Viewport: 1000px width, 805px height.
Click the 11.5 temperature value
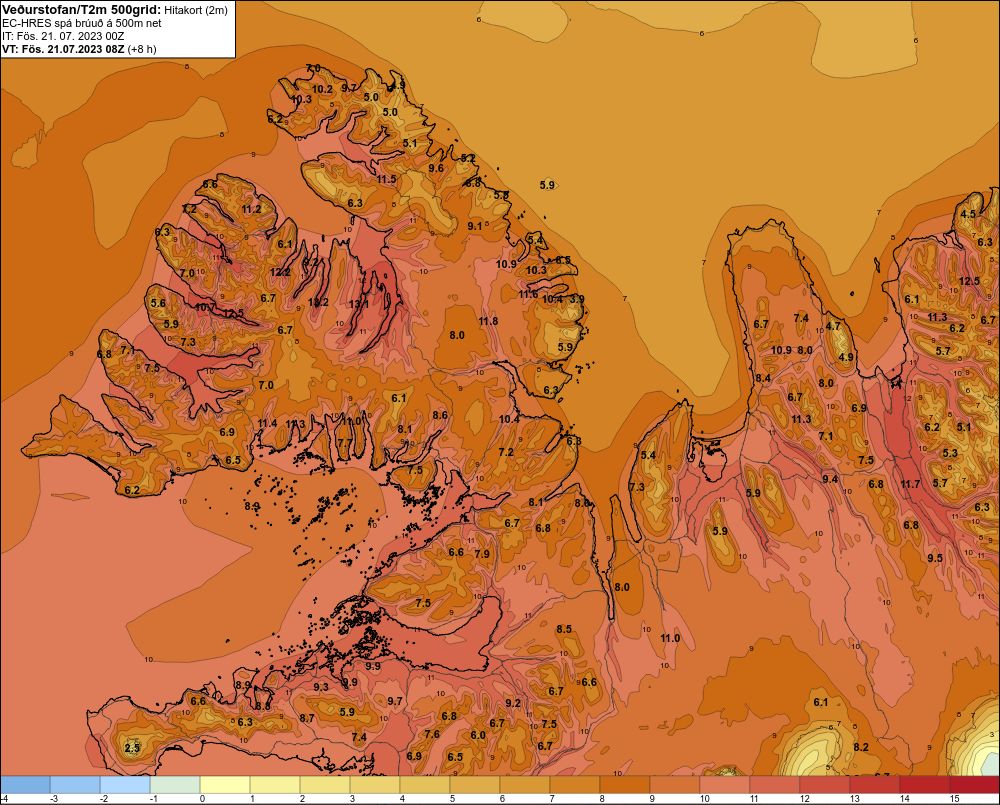pos(386,179)
